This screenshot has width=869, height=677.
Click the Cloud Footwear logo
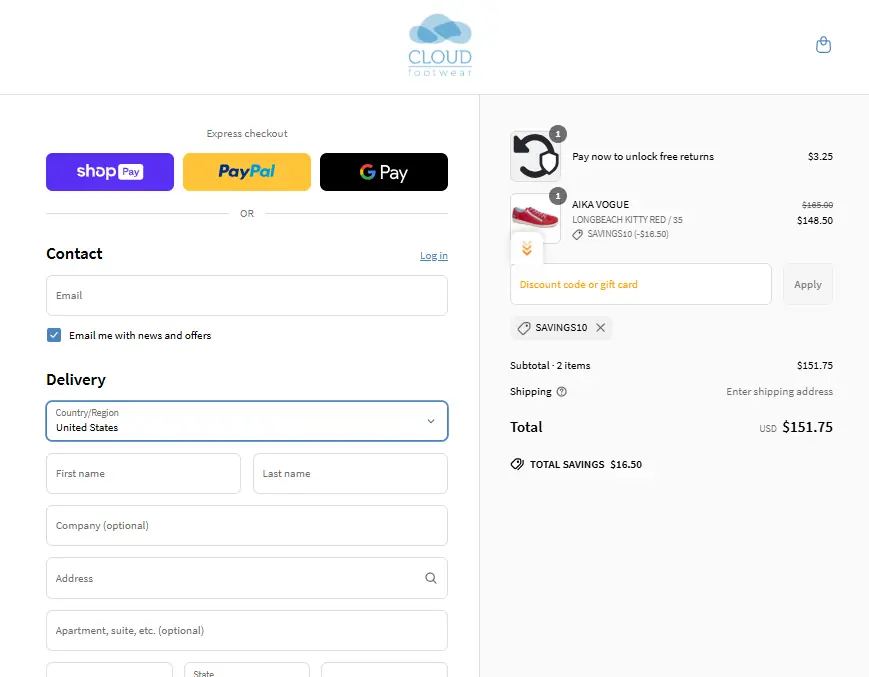pos(440,46)
